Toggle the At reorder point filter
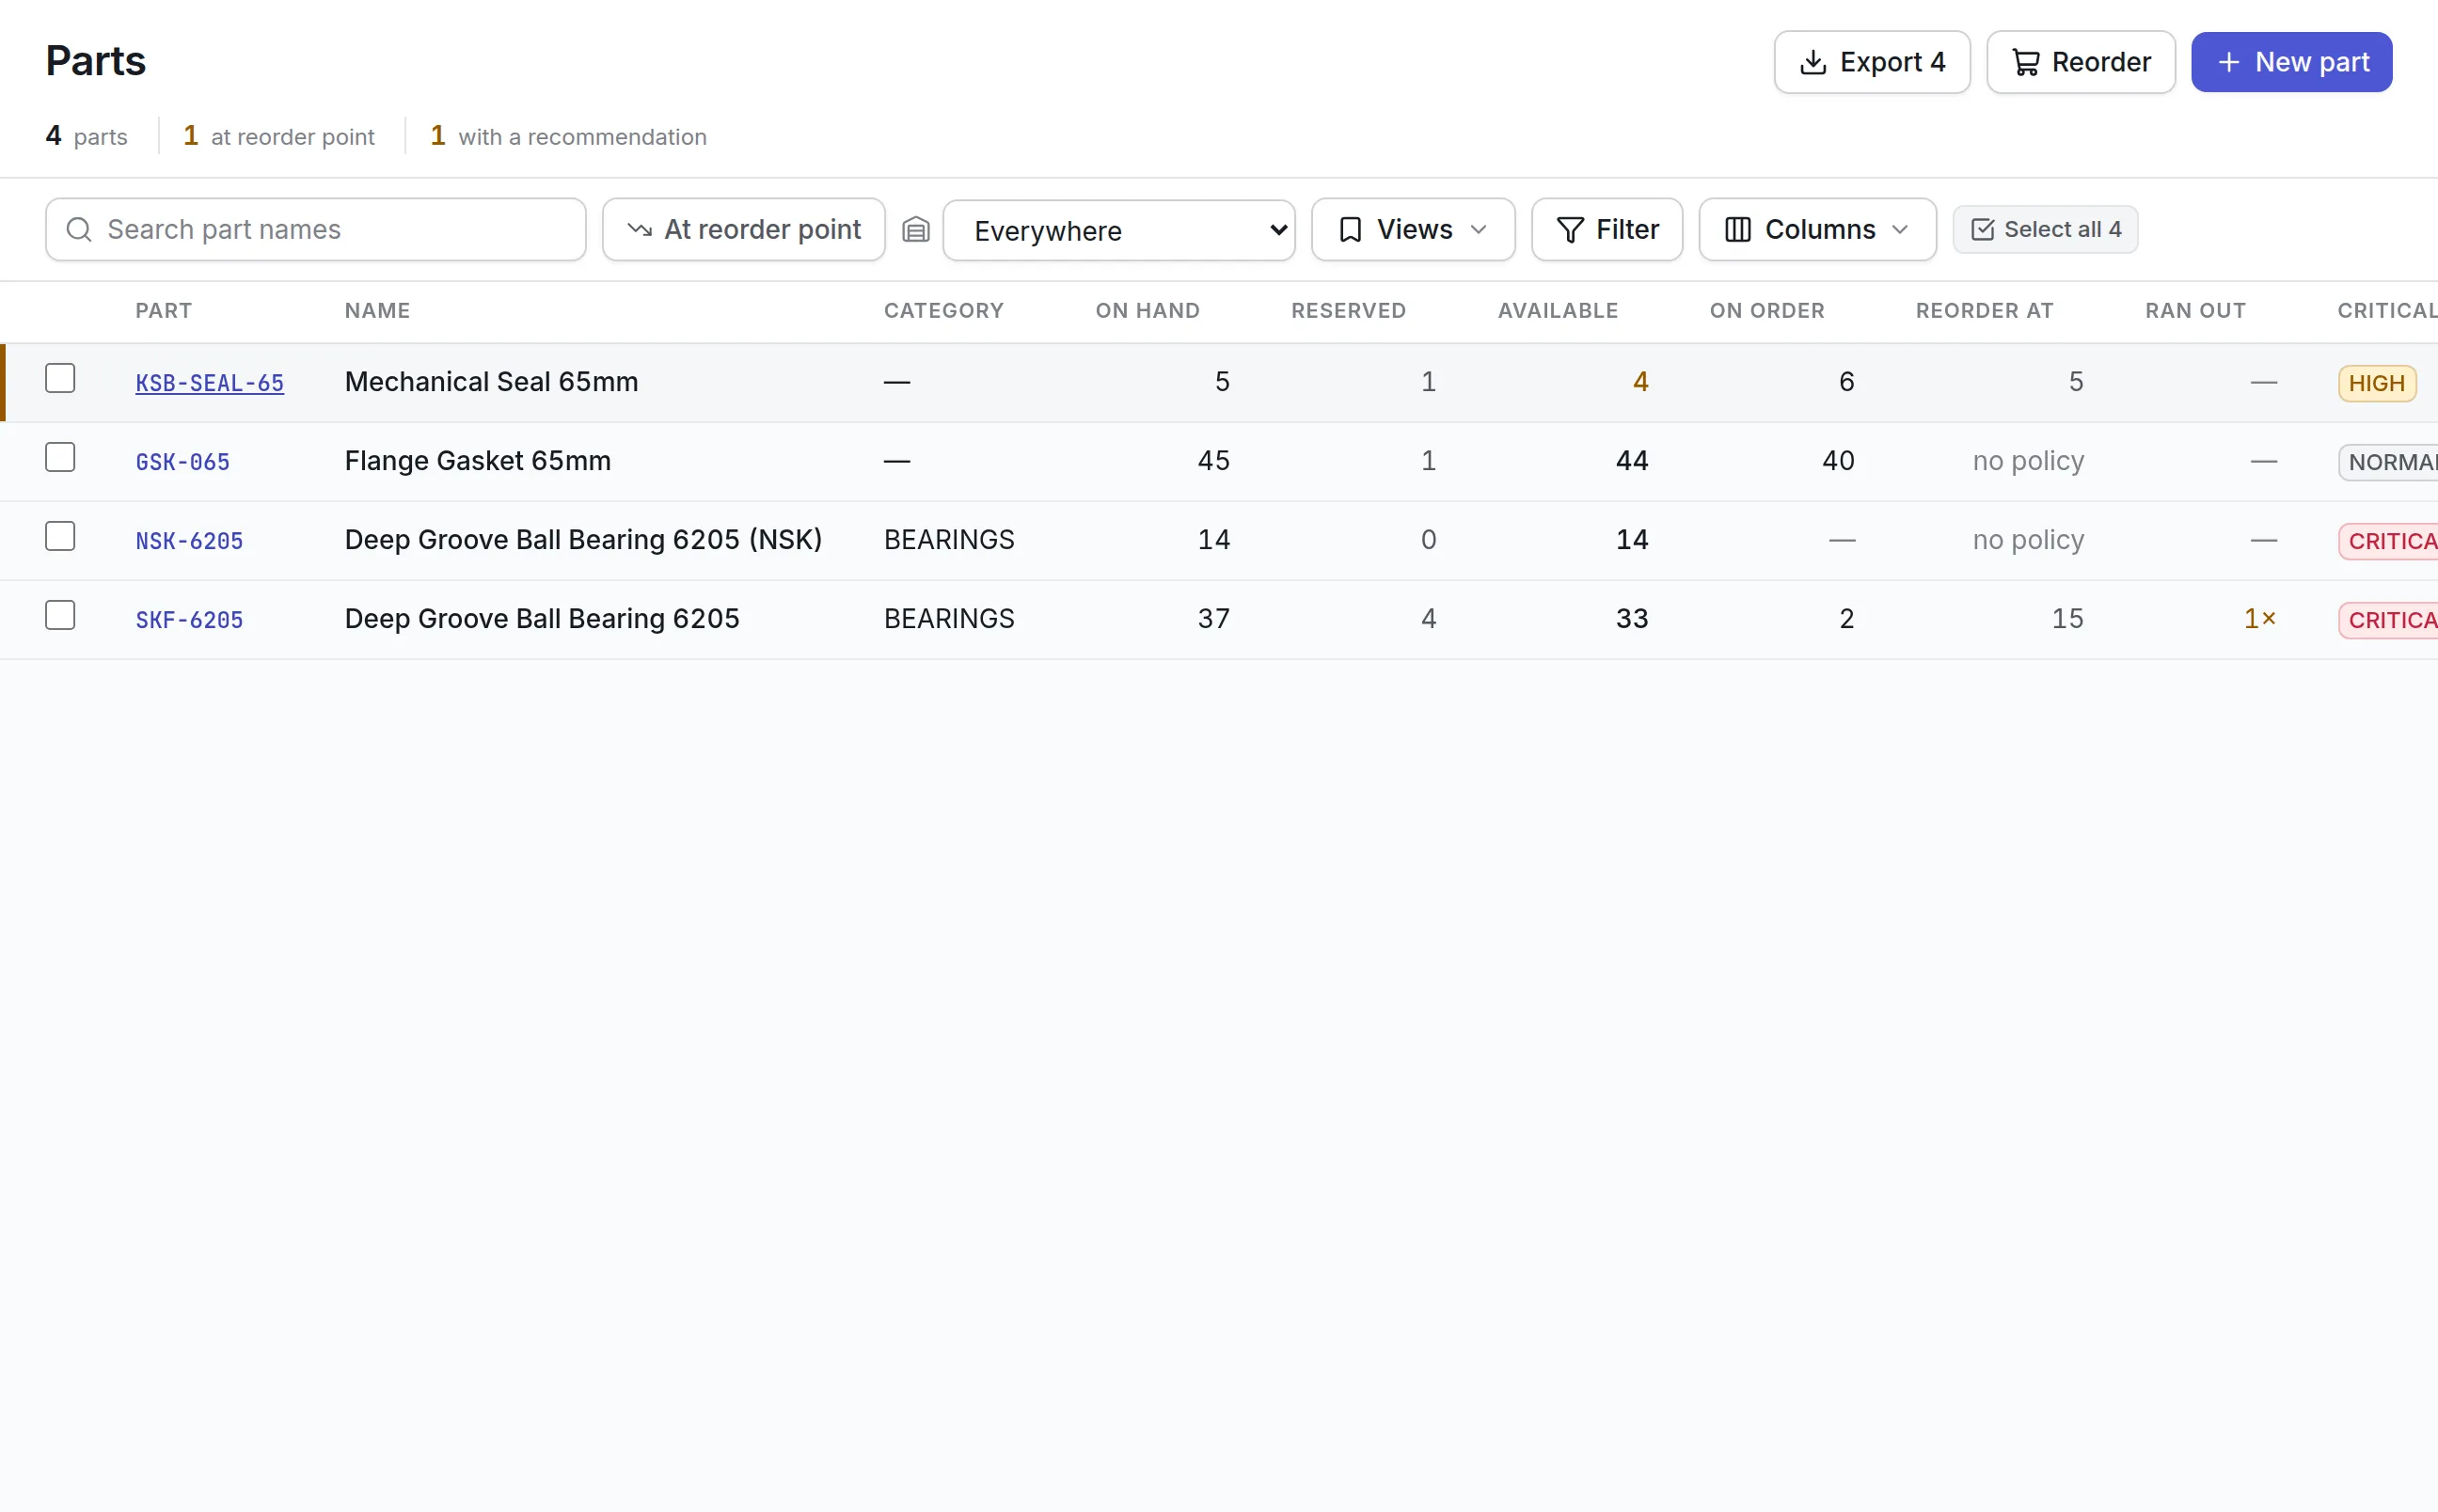This screenshot has height=1512, width=2438. tap(743, 230)
